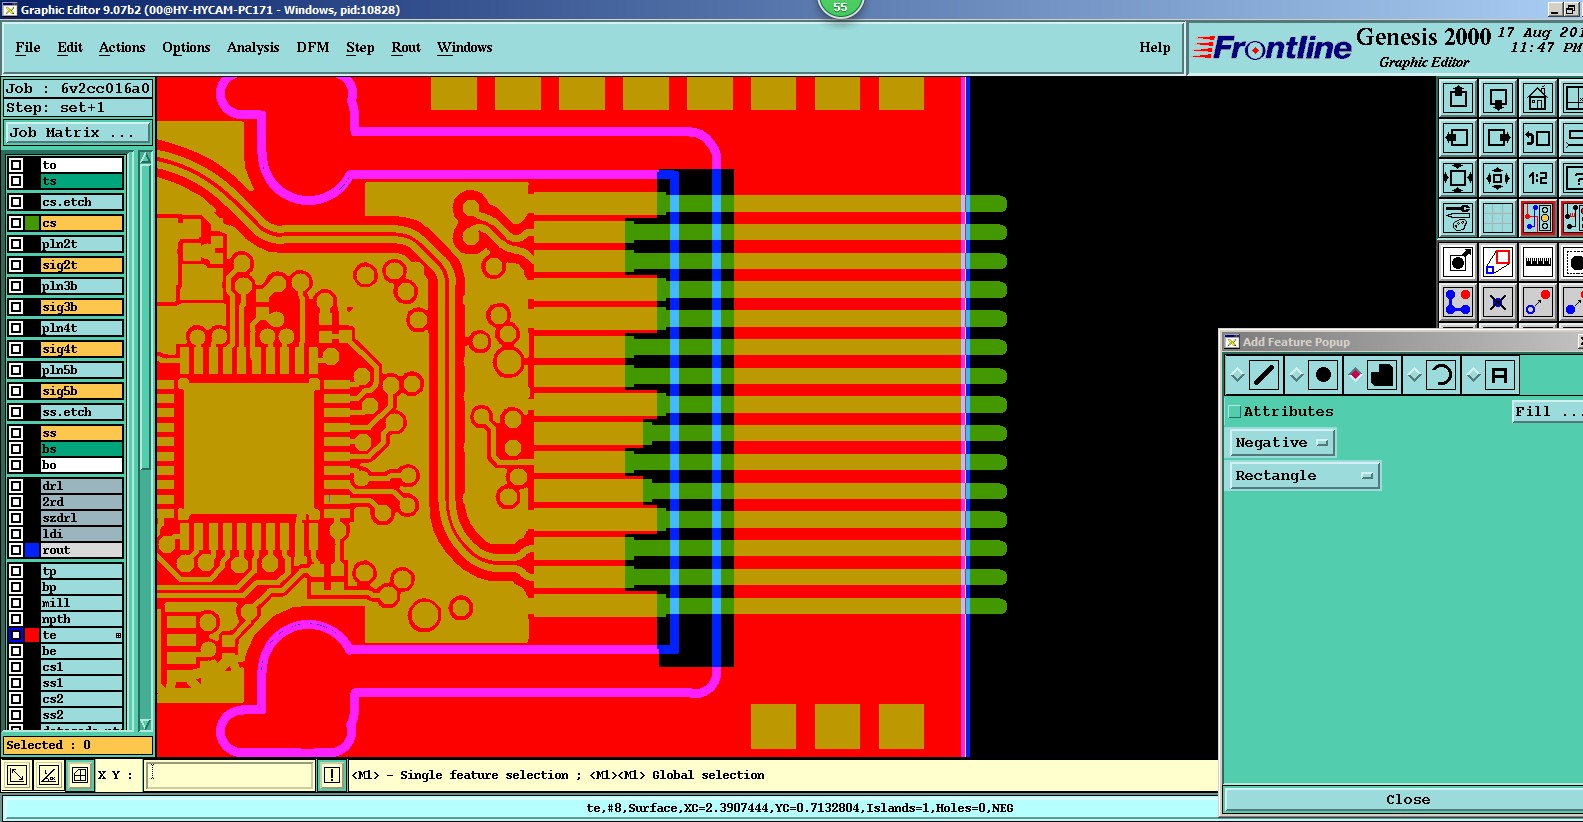Viewport: 1583px width, 822px height.
Task: Open the Rectangle shape dropdown
Action: (x=1304, y=475)
